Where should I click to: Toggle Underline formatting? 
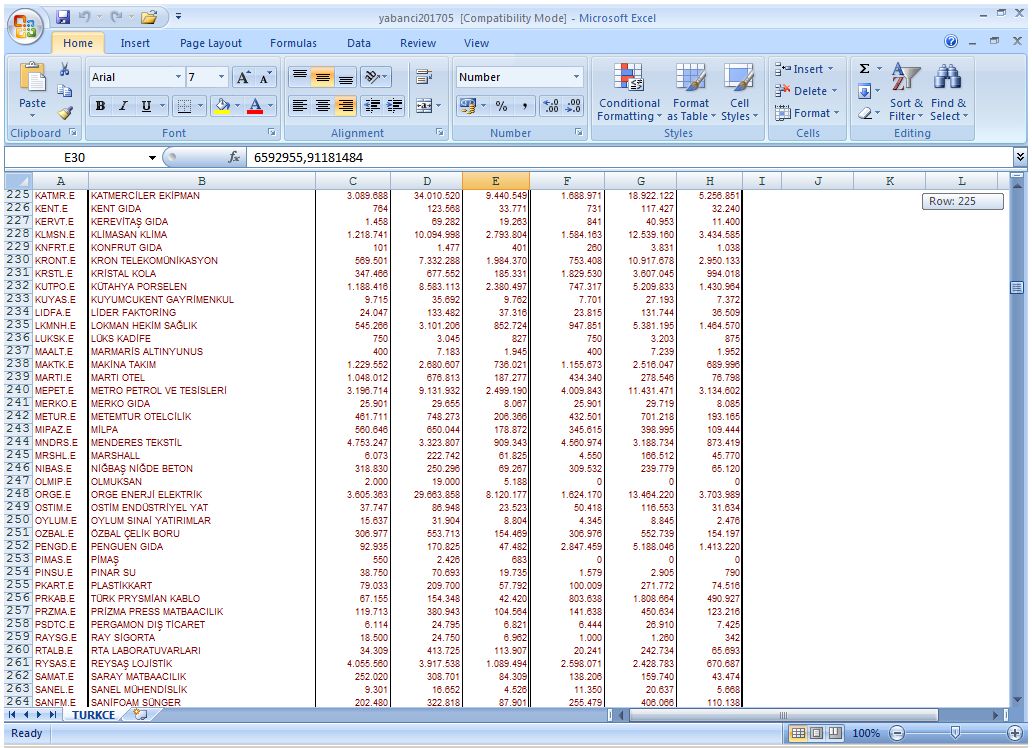[x=146, y=105]
